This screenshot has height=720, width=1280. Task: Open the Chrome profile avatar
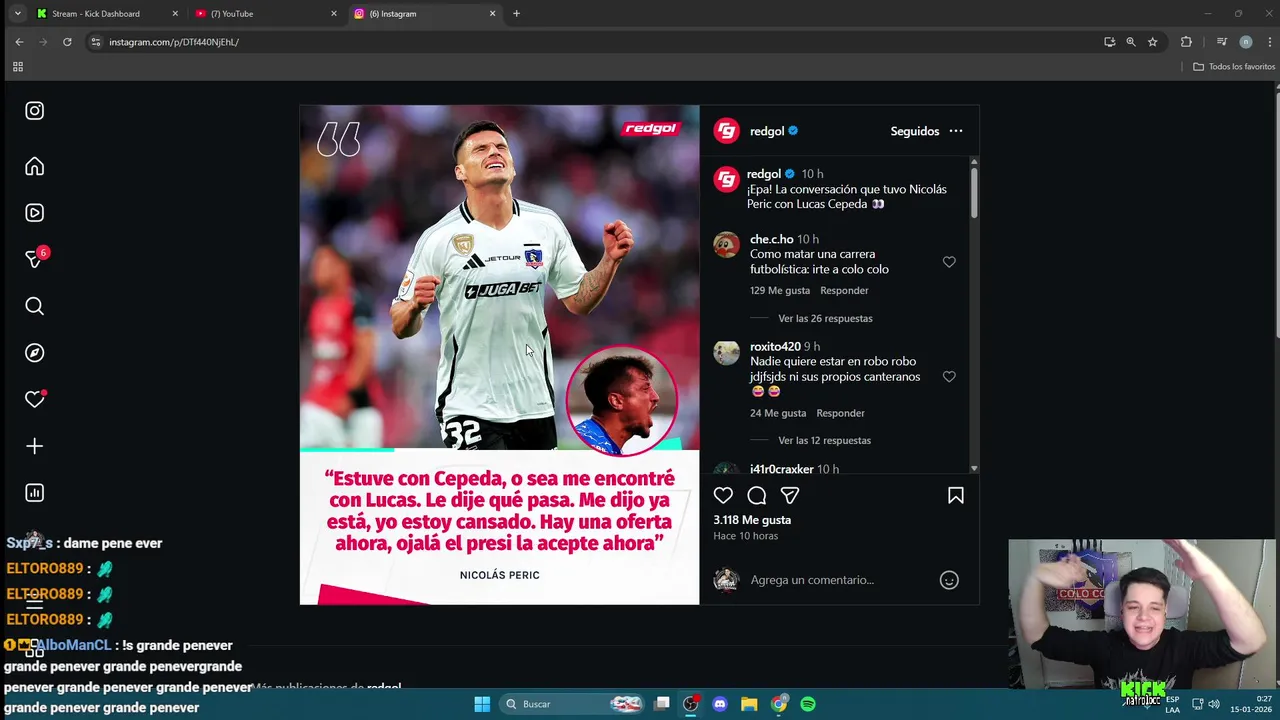pos(1246,42)
